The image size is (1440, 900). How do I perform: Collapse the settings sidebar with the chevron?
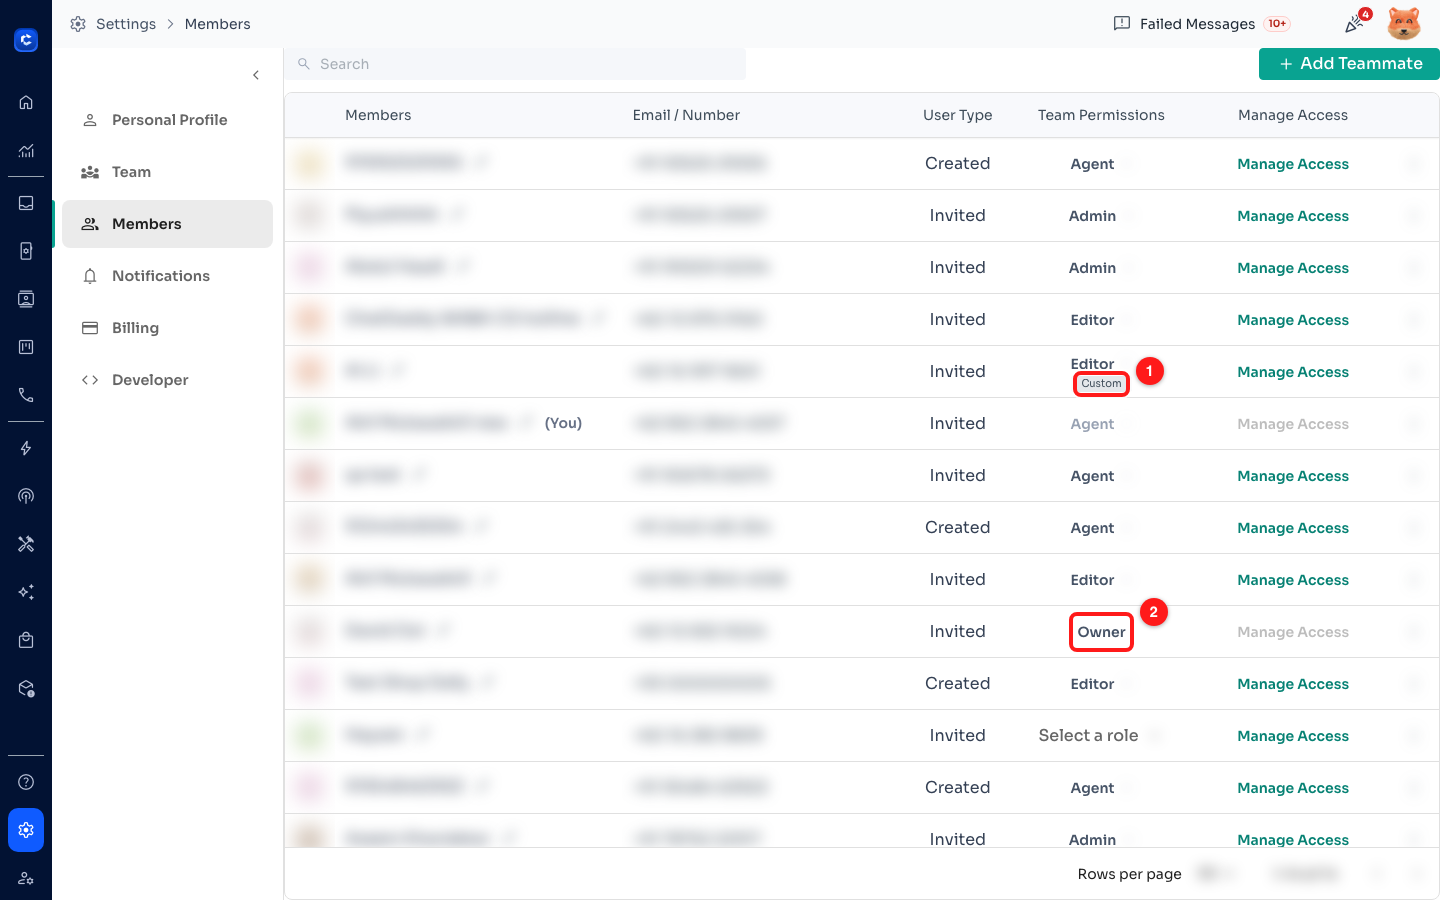click(x=256, y=75)
